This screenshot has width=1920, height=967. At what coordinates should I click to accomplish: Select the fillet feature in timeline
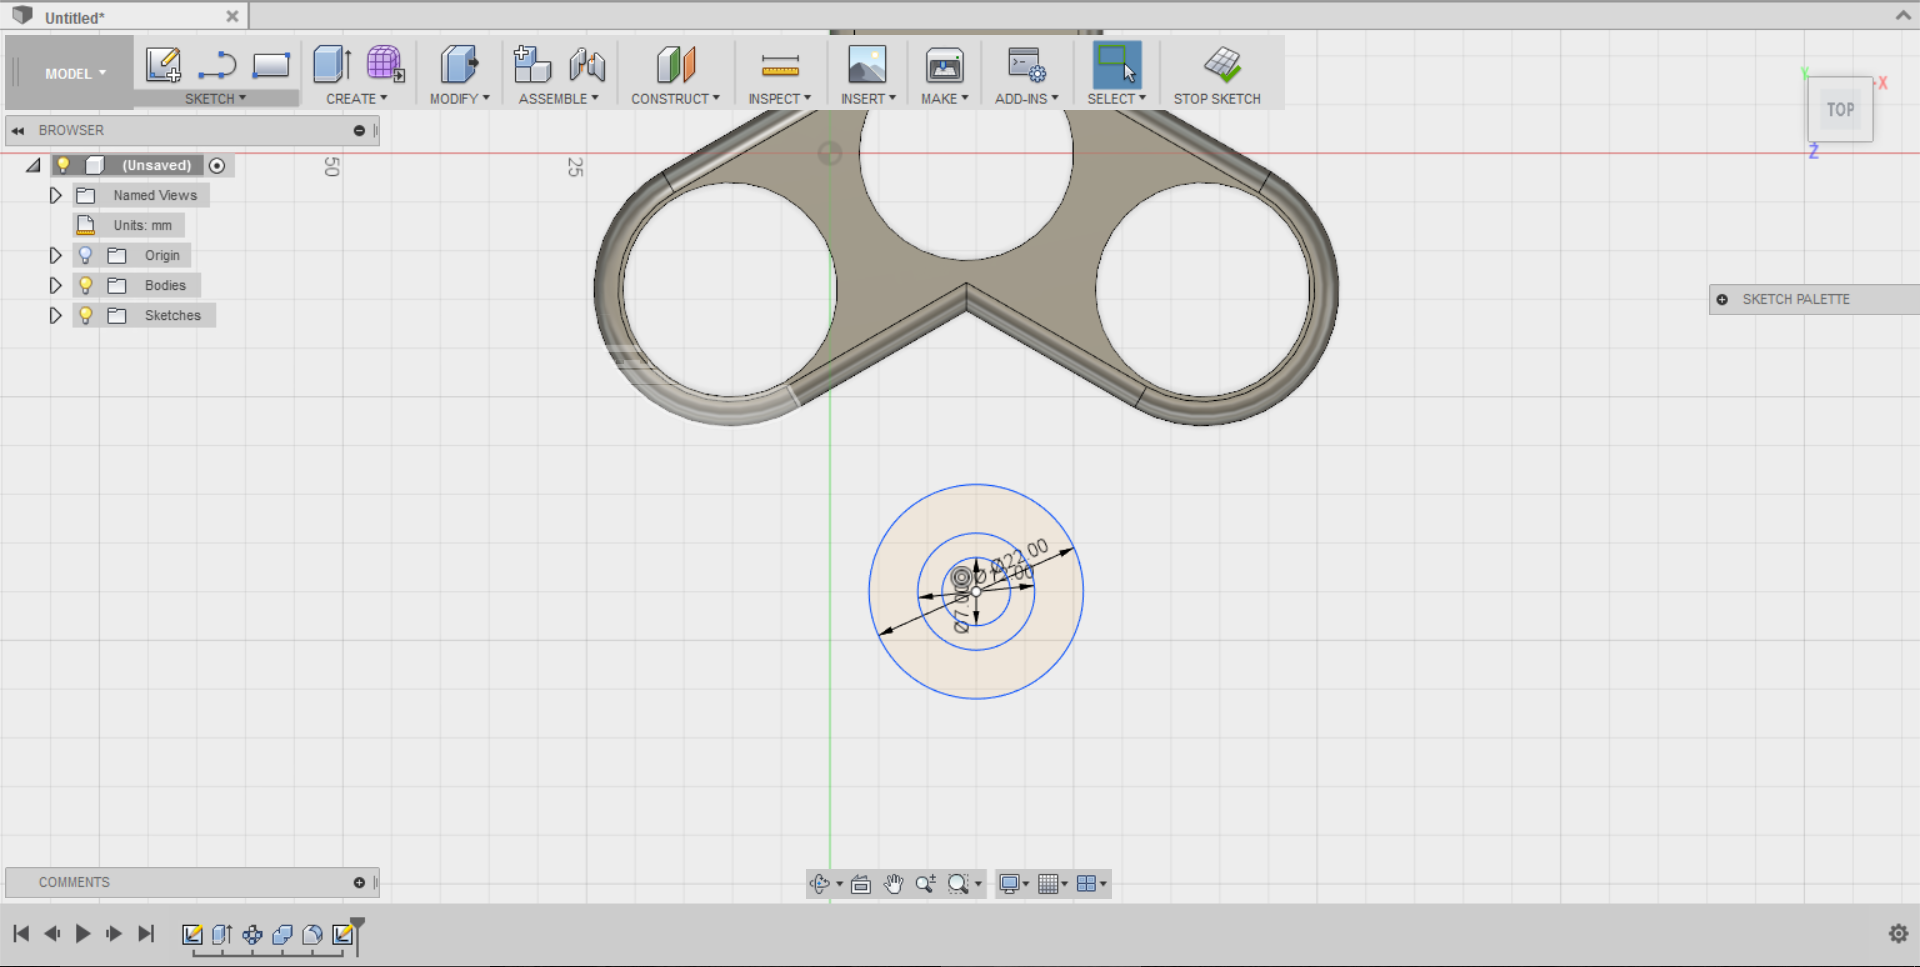(312, 934)
